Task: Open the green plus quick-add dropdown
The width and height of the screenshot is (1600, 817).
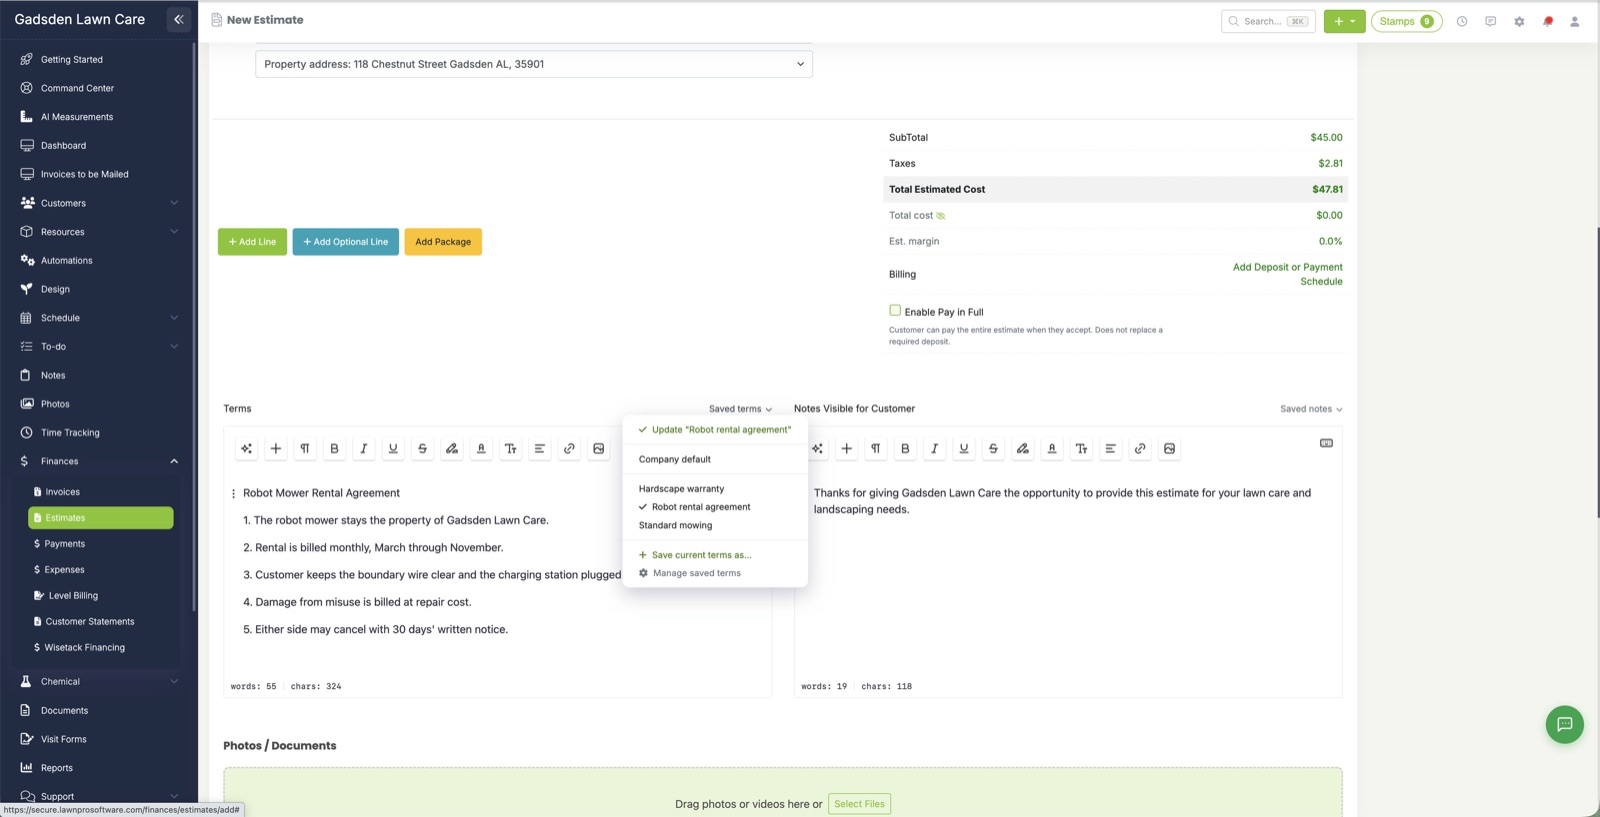Action: click(1344, 21)
